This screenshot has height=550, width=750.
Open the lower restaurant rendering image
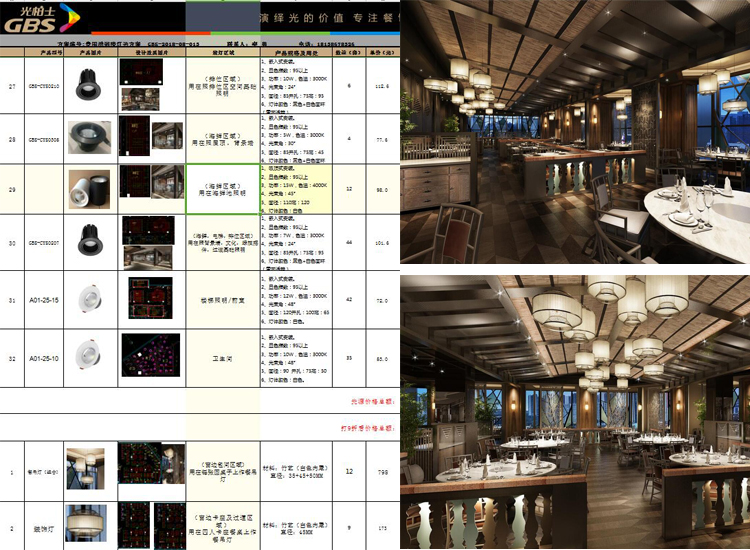575,410
